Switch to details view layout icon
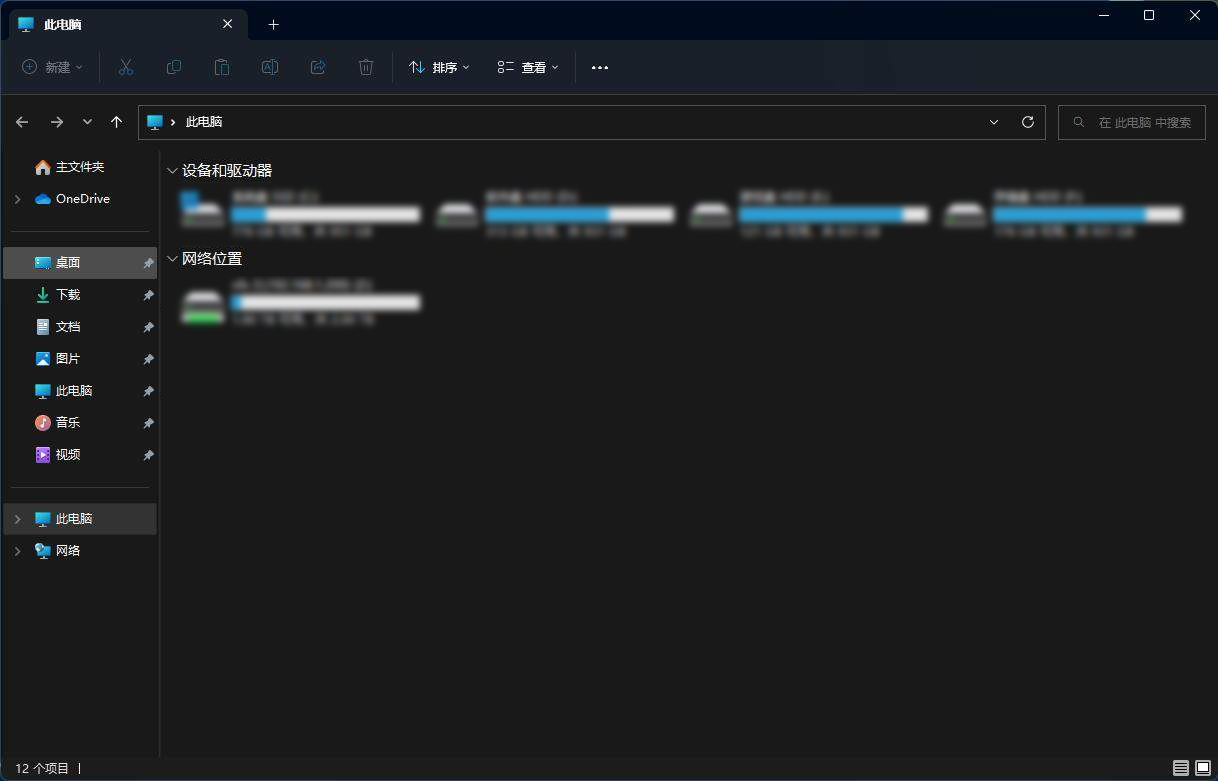The image size is (1218, 781). [1181, 768]
